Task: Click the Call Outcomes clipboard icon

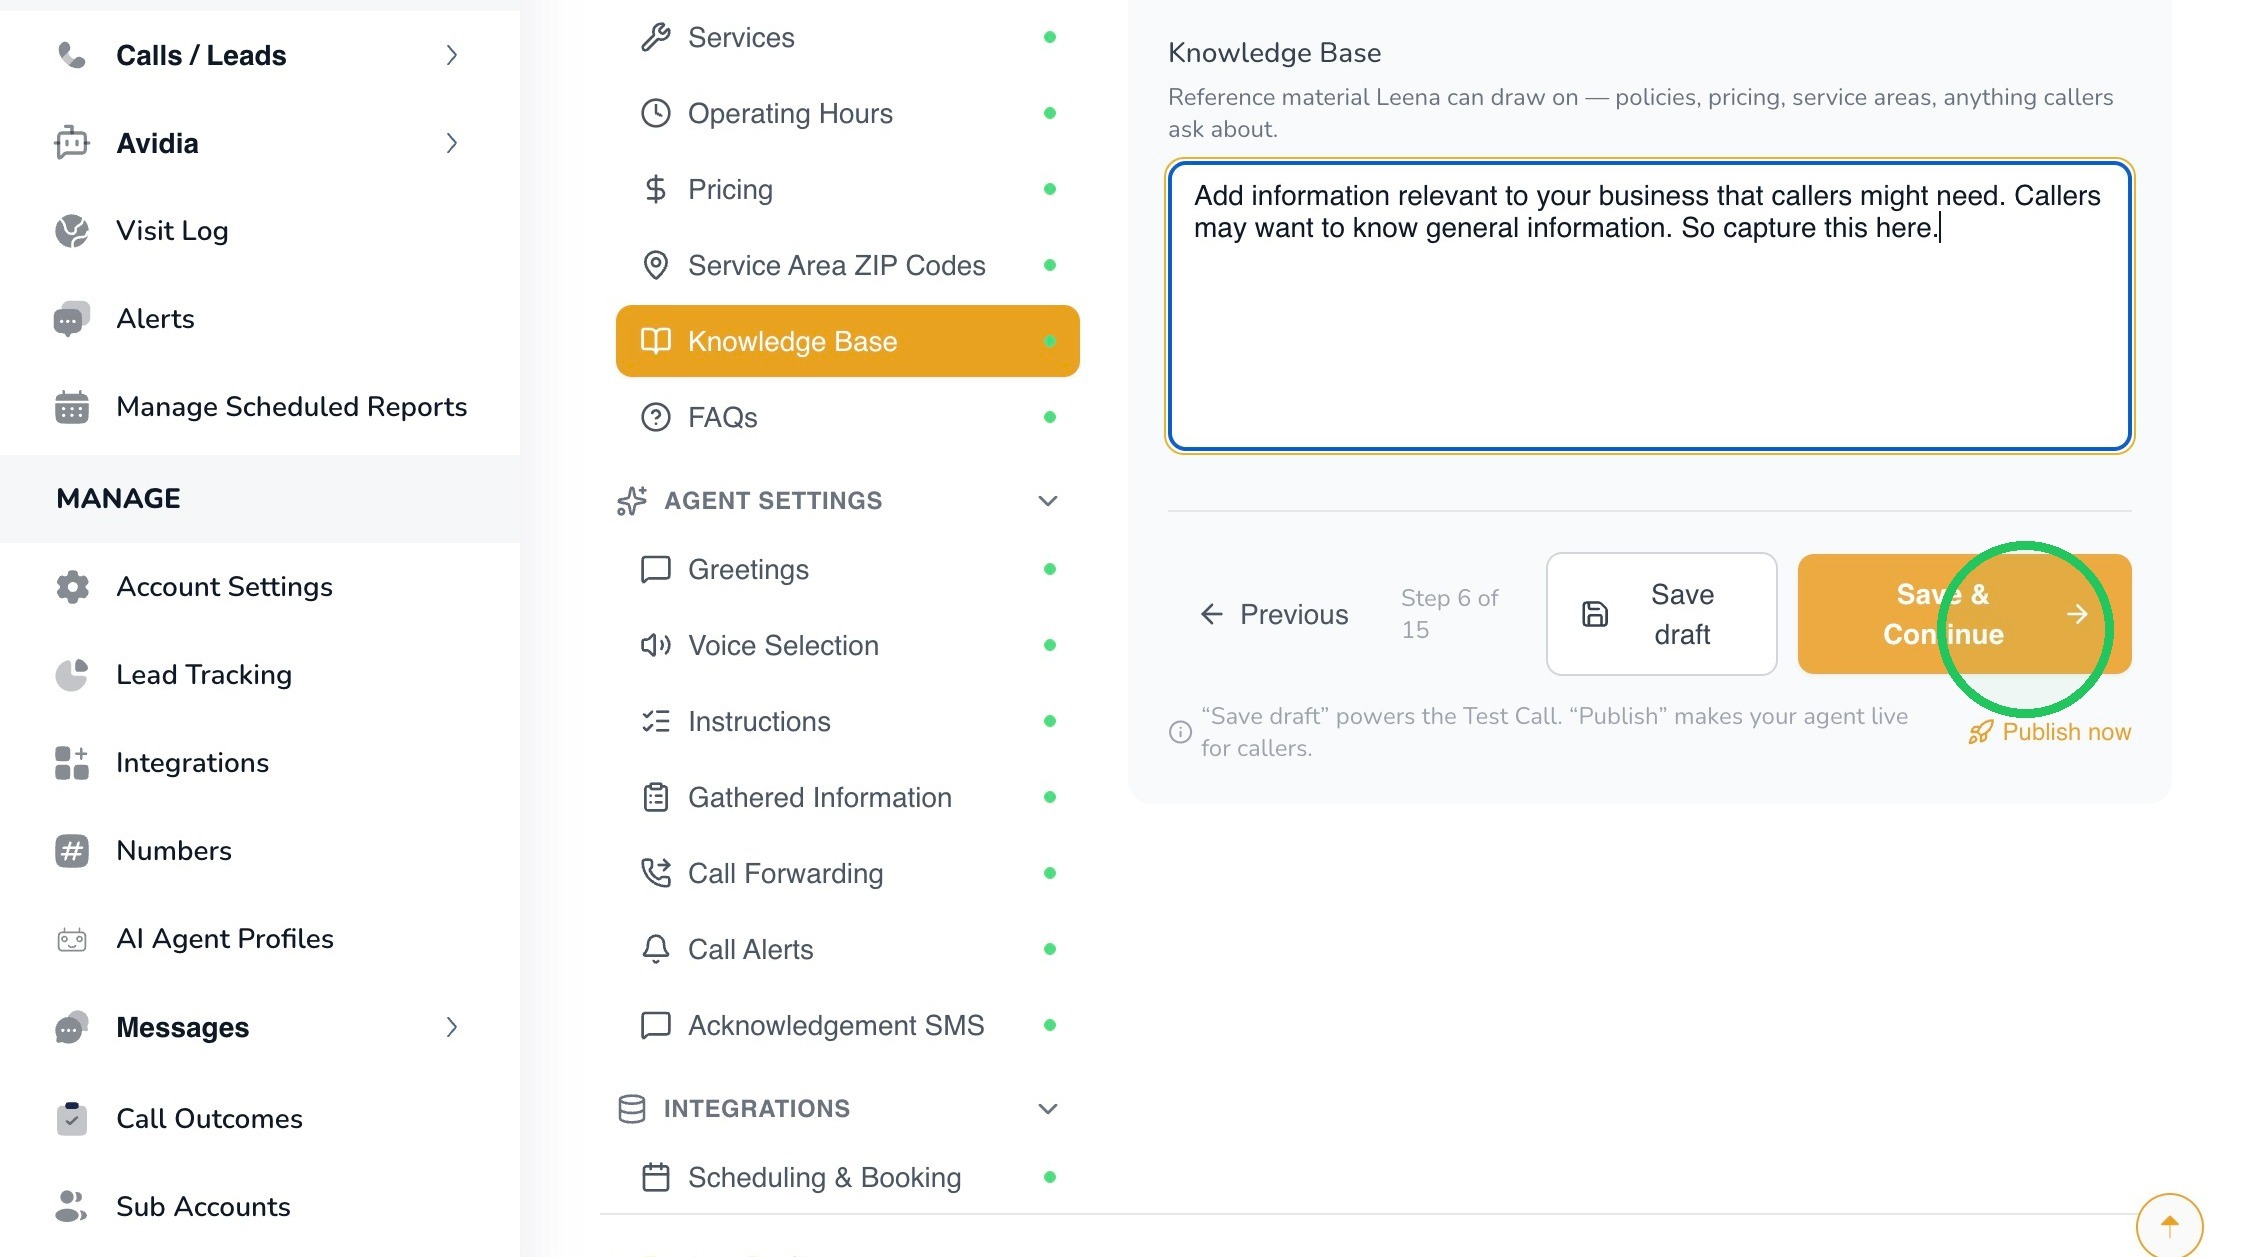Action: tap(71, 1119)
